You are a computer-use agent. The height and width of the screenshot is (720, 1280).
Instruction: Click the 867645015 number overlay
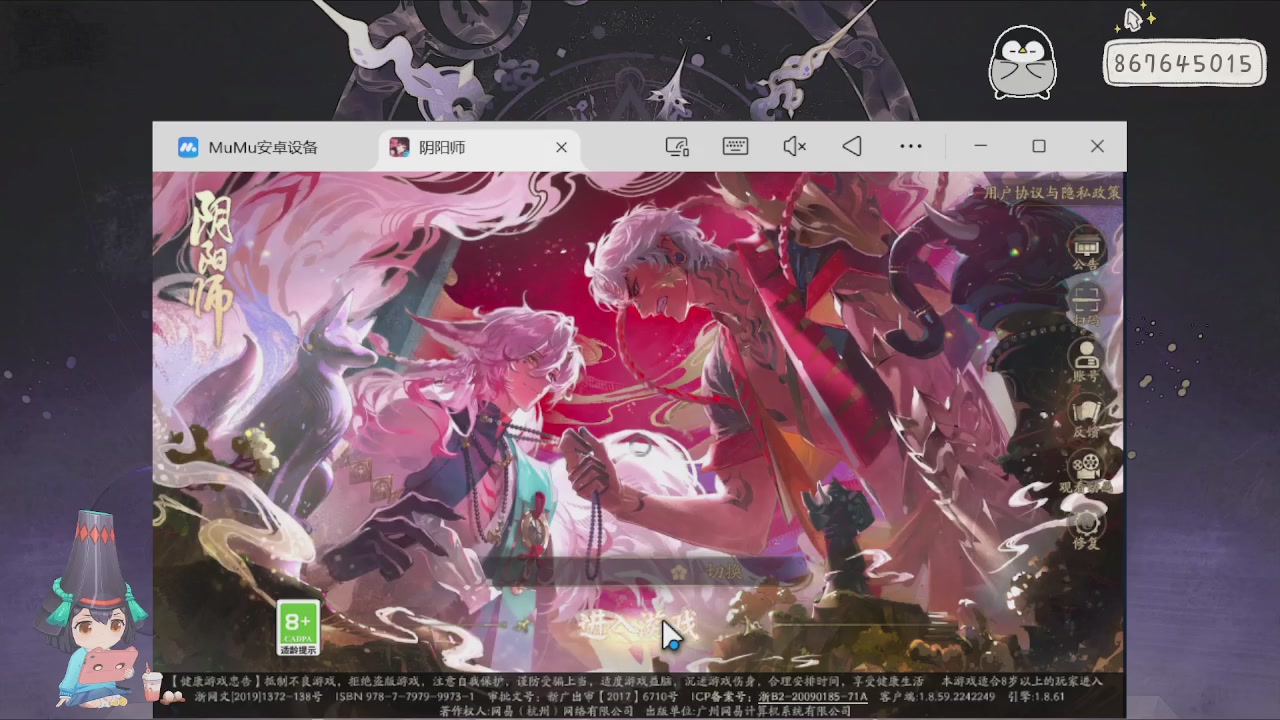[1183, 64]
